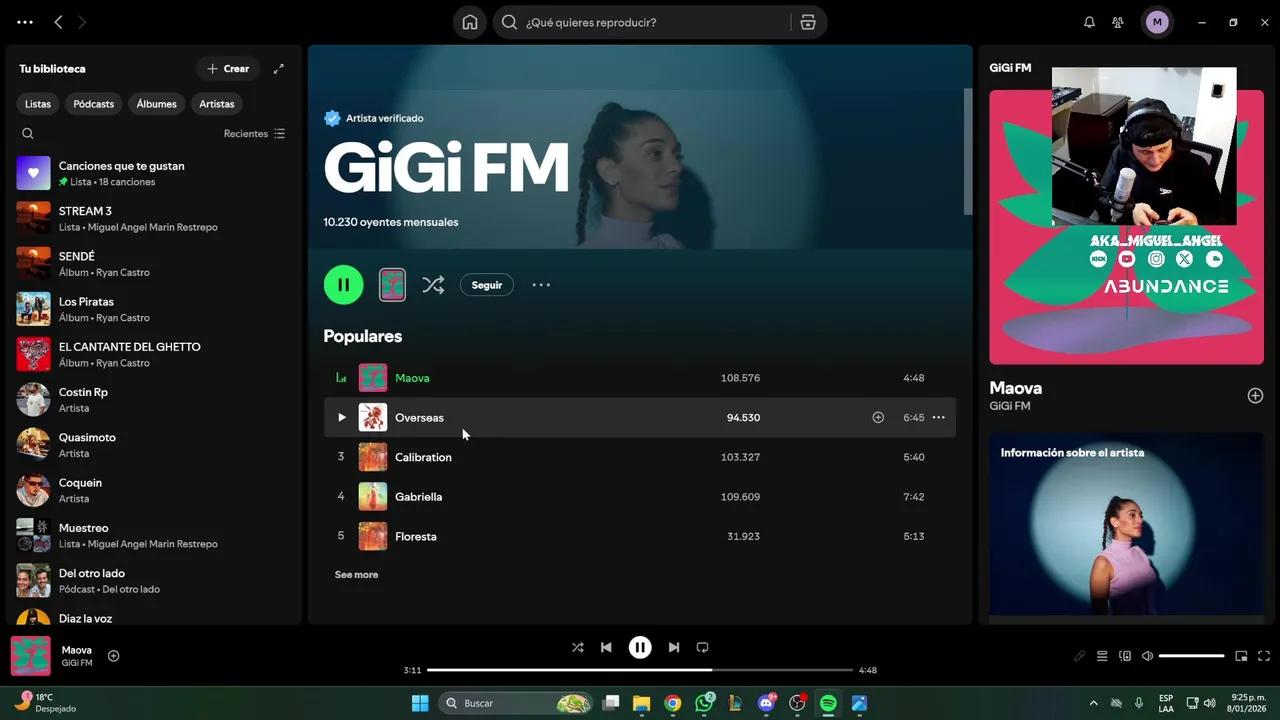Toggle shuffle on the artist page
The width and height of the screenshot is (1280, 720).
point(433,285)
